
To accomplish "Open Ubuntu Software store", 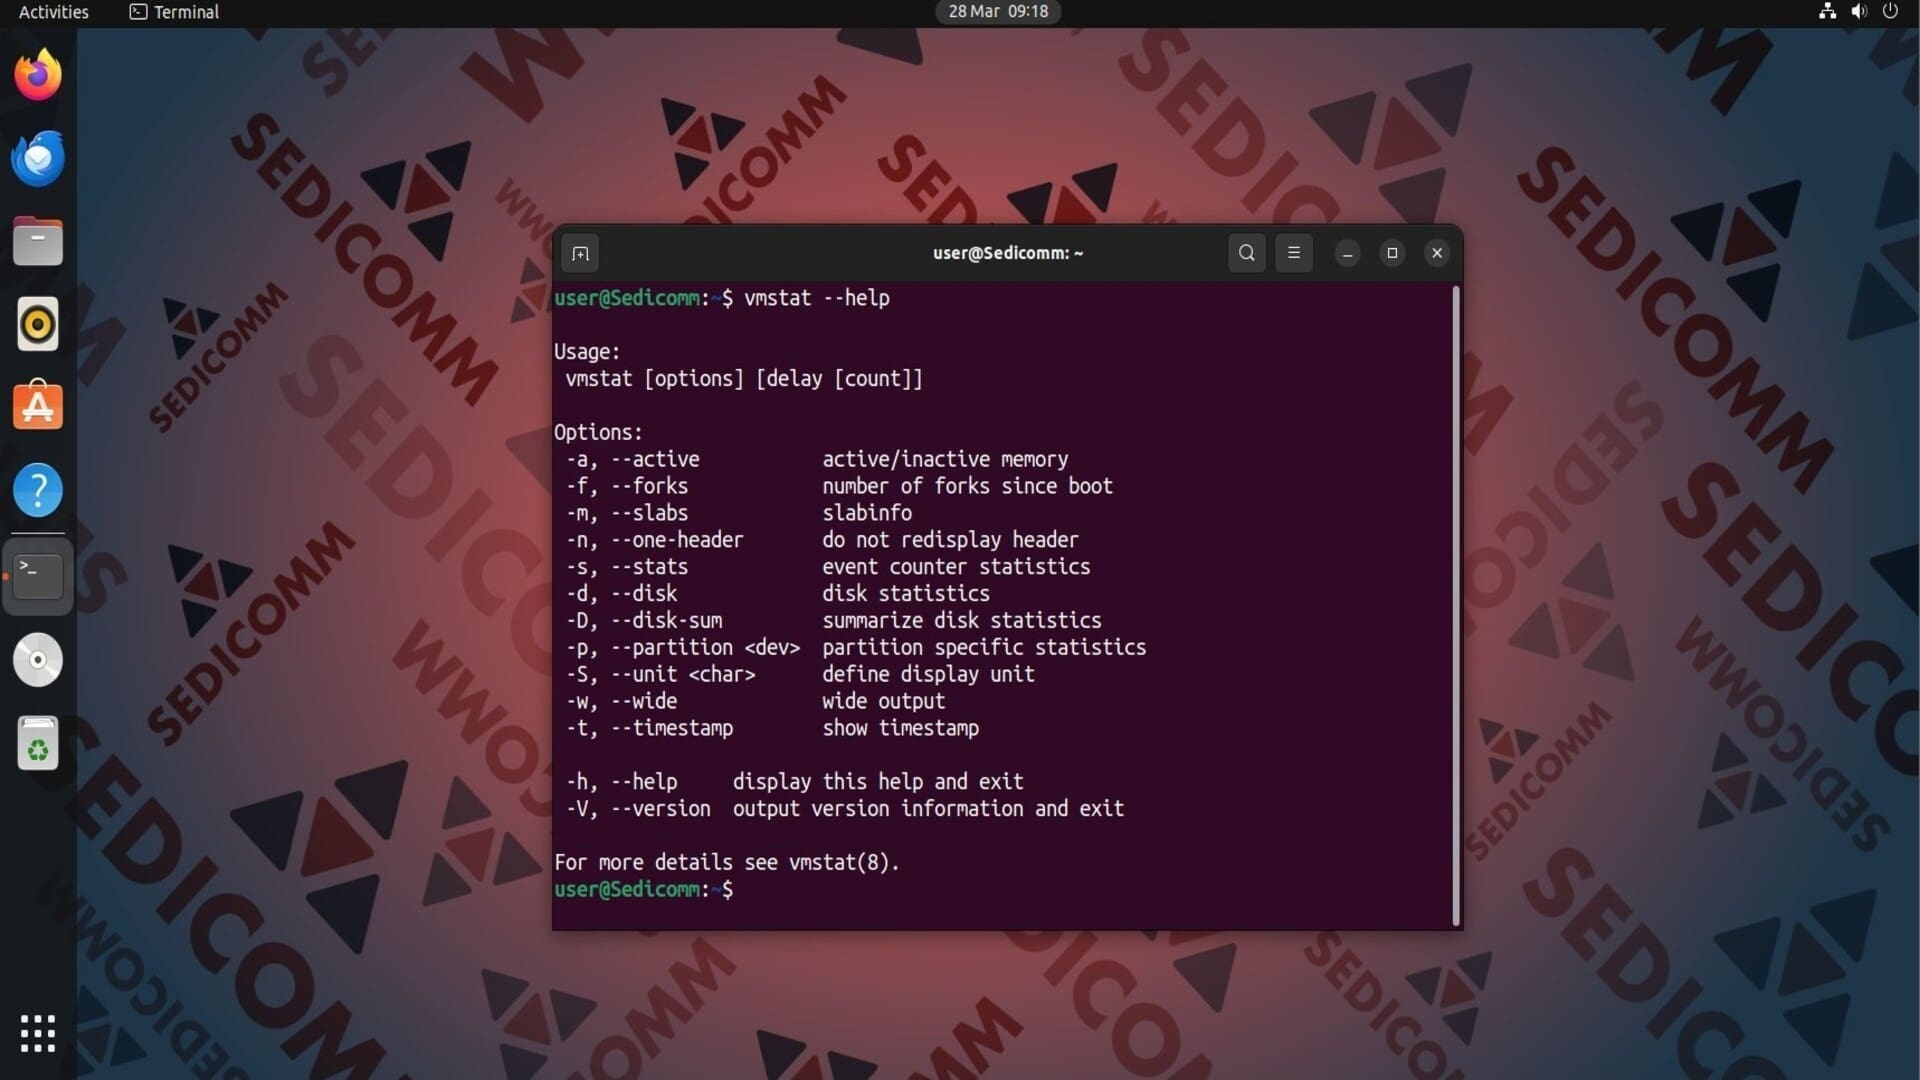I will pyautogui.click(x=38, y=407).
